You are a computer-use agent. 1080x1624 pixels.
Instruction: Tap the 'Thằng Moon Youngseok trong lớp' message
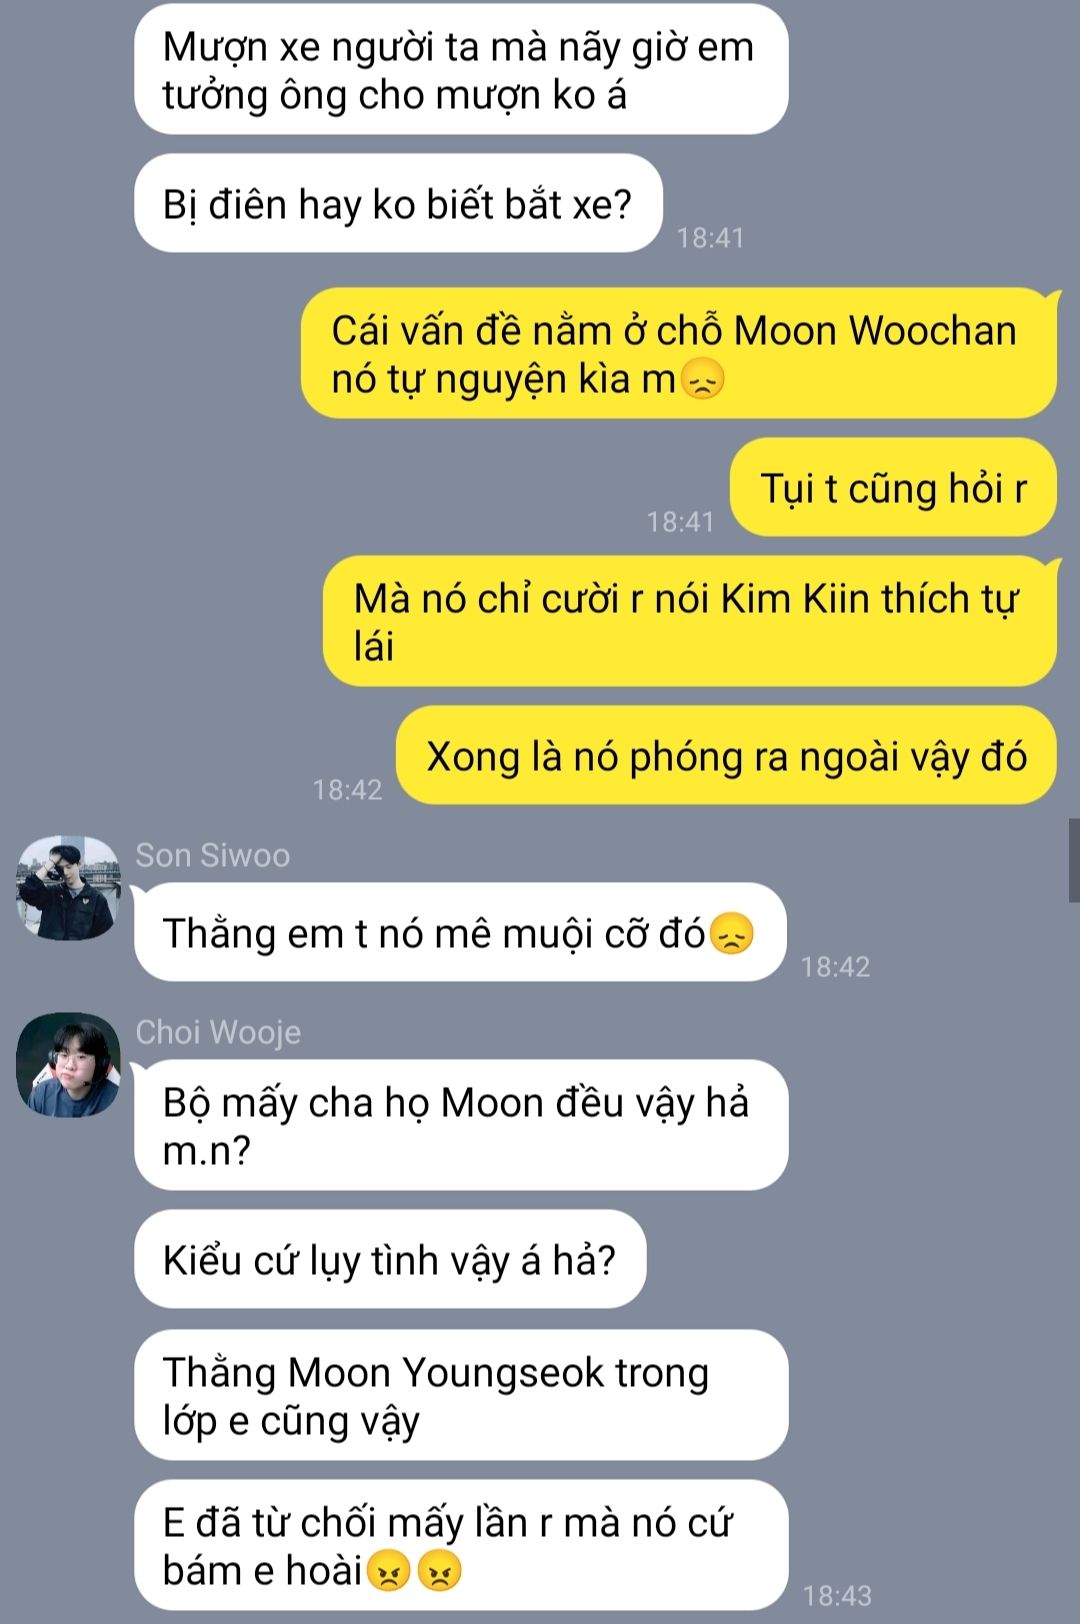point(461,1395)
